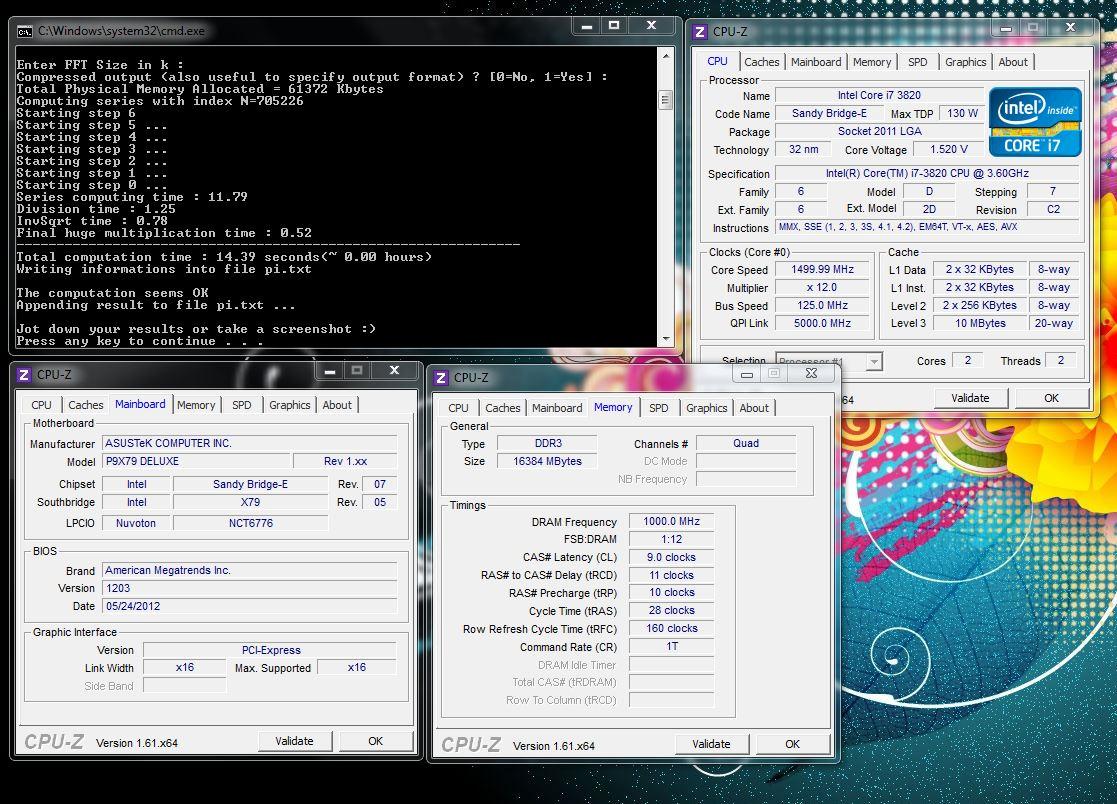This screenshot has width=1117, height=804.
Task: Click the Core Voltage value 1.520 V
Action: coord(949,150)
